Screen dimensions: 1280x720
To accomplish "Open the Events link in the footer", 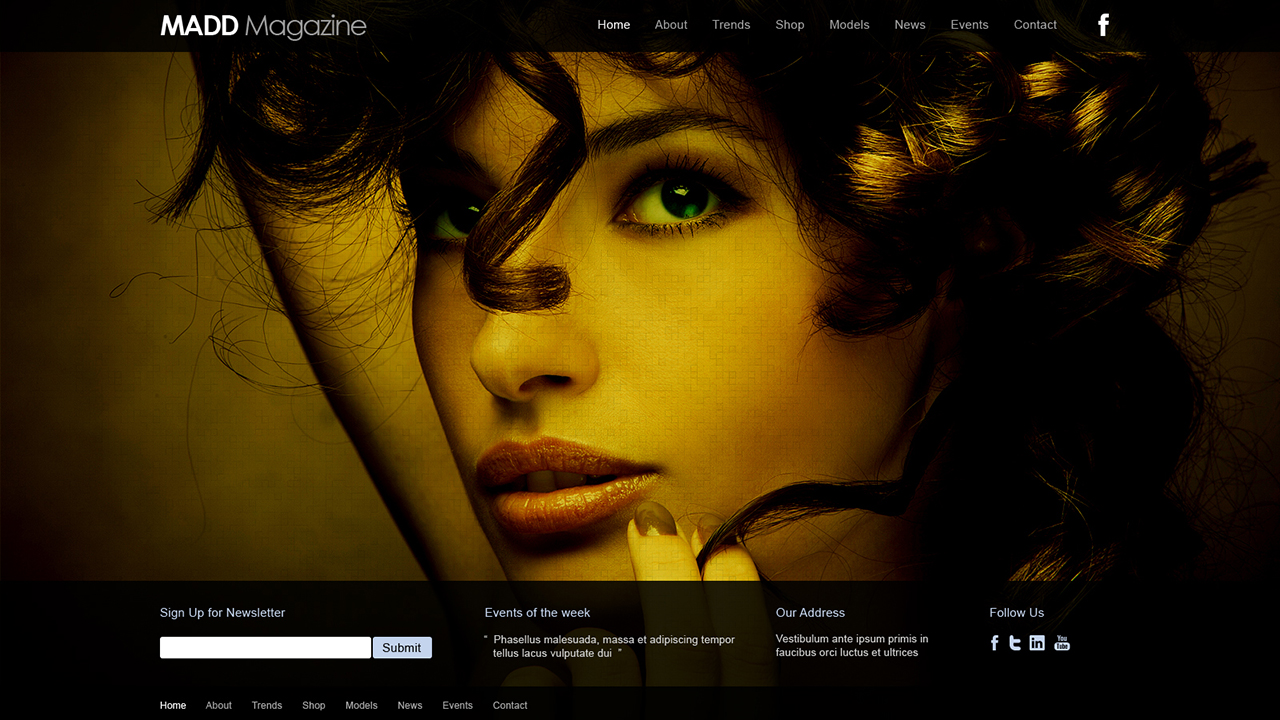I will [x=458, y=706].
